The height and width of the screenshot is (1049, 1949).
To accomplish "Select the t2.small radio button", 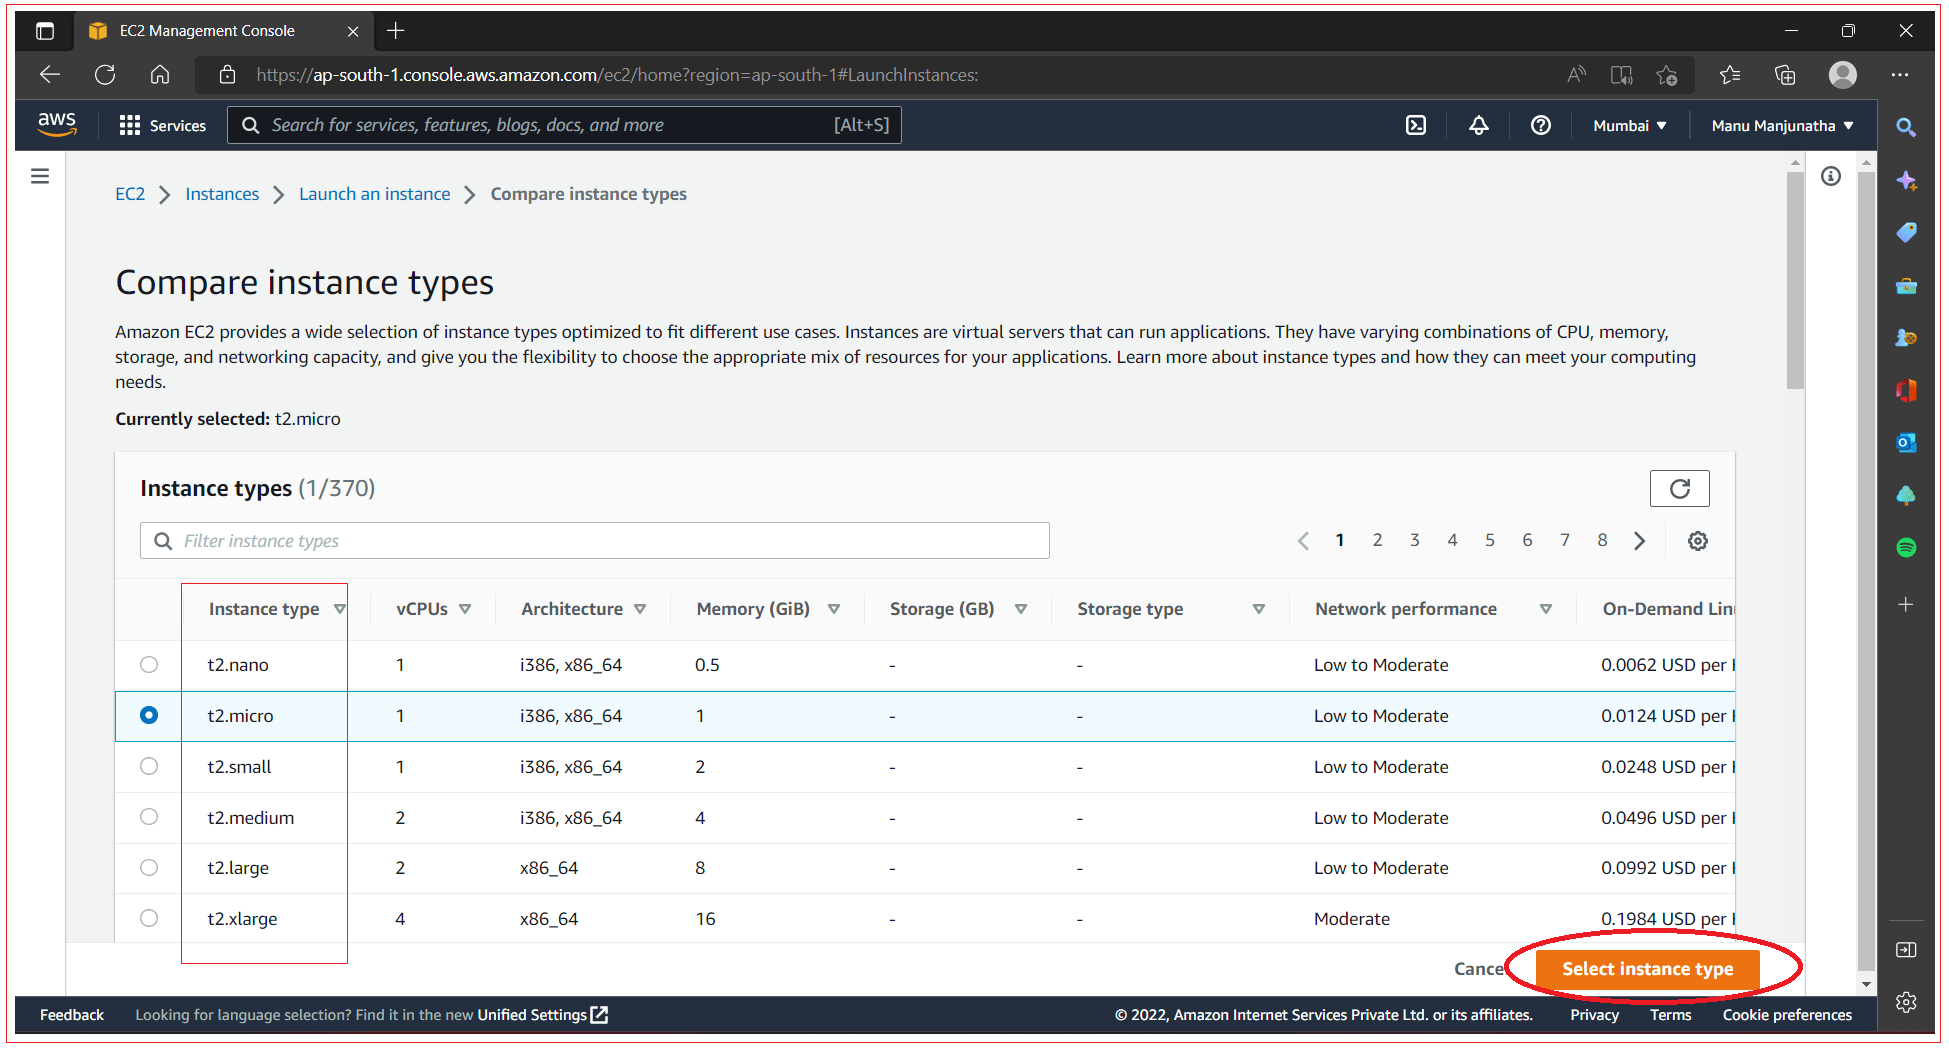I will (x=149, y=766).
